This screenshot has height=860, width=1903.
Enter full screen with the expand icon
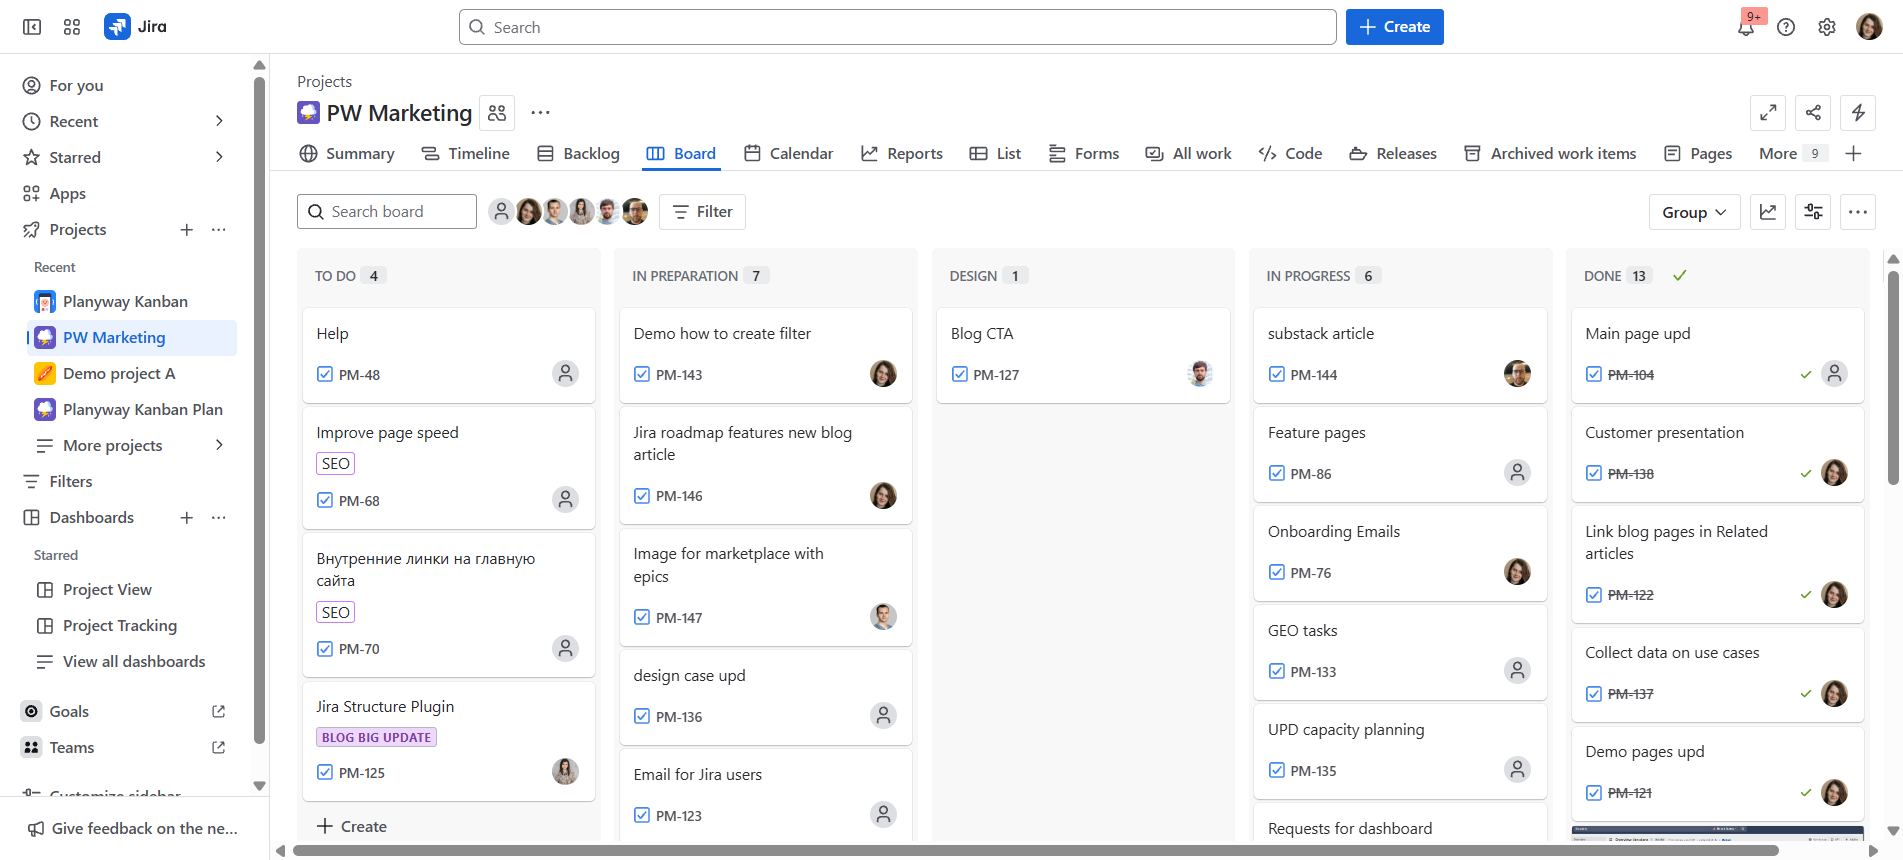pos(1768,113)
